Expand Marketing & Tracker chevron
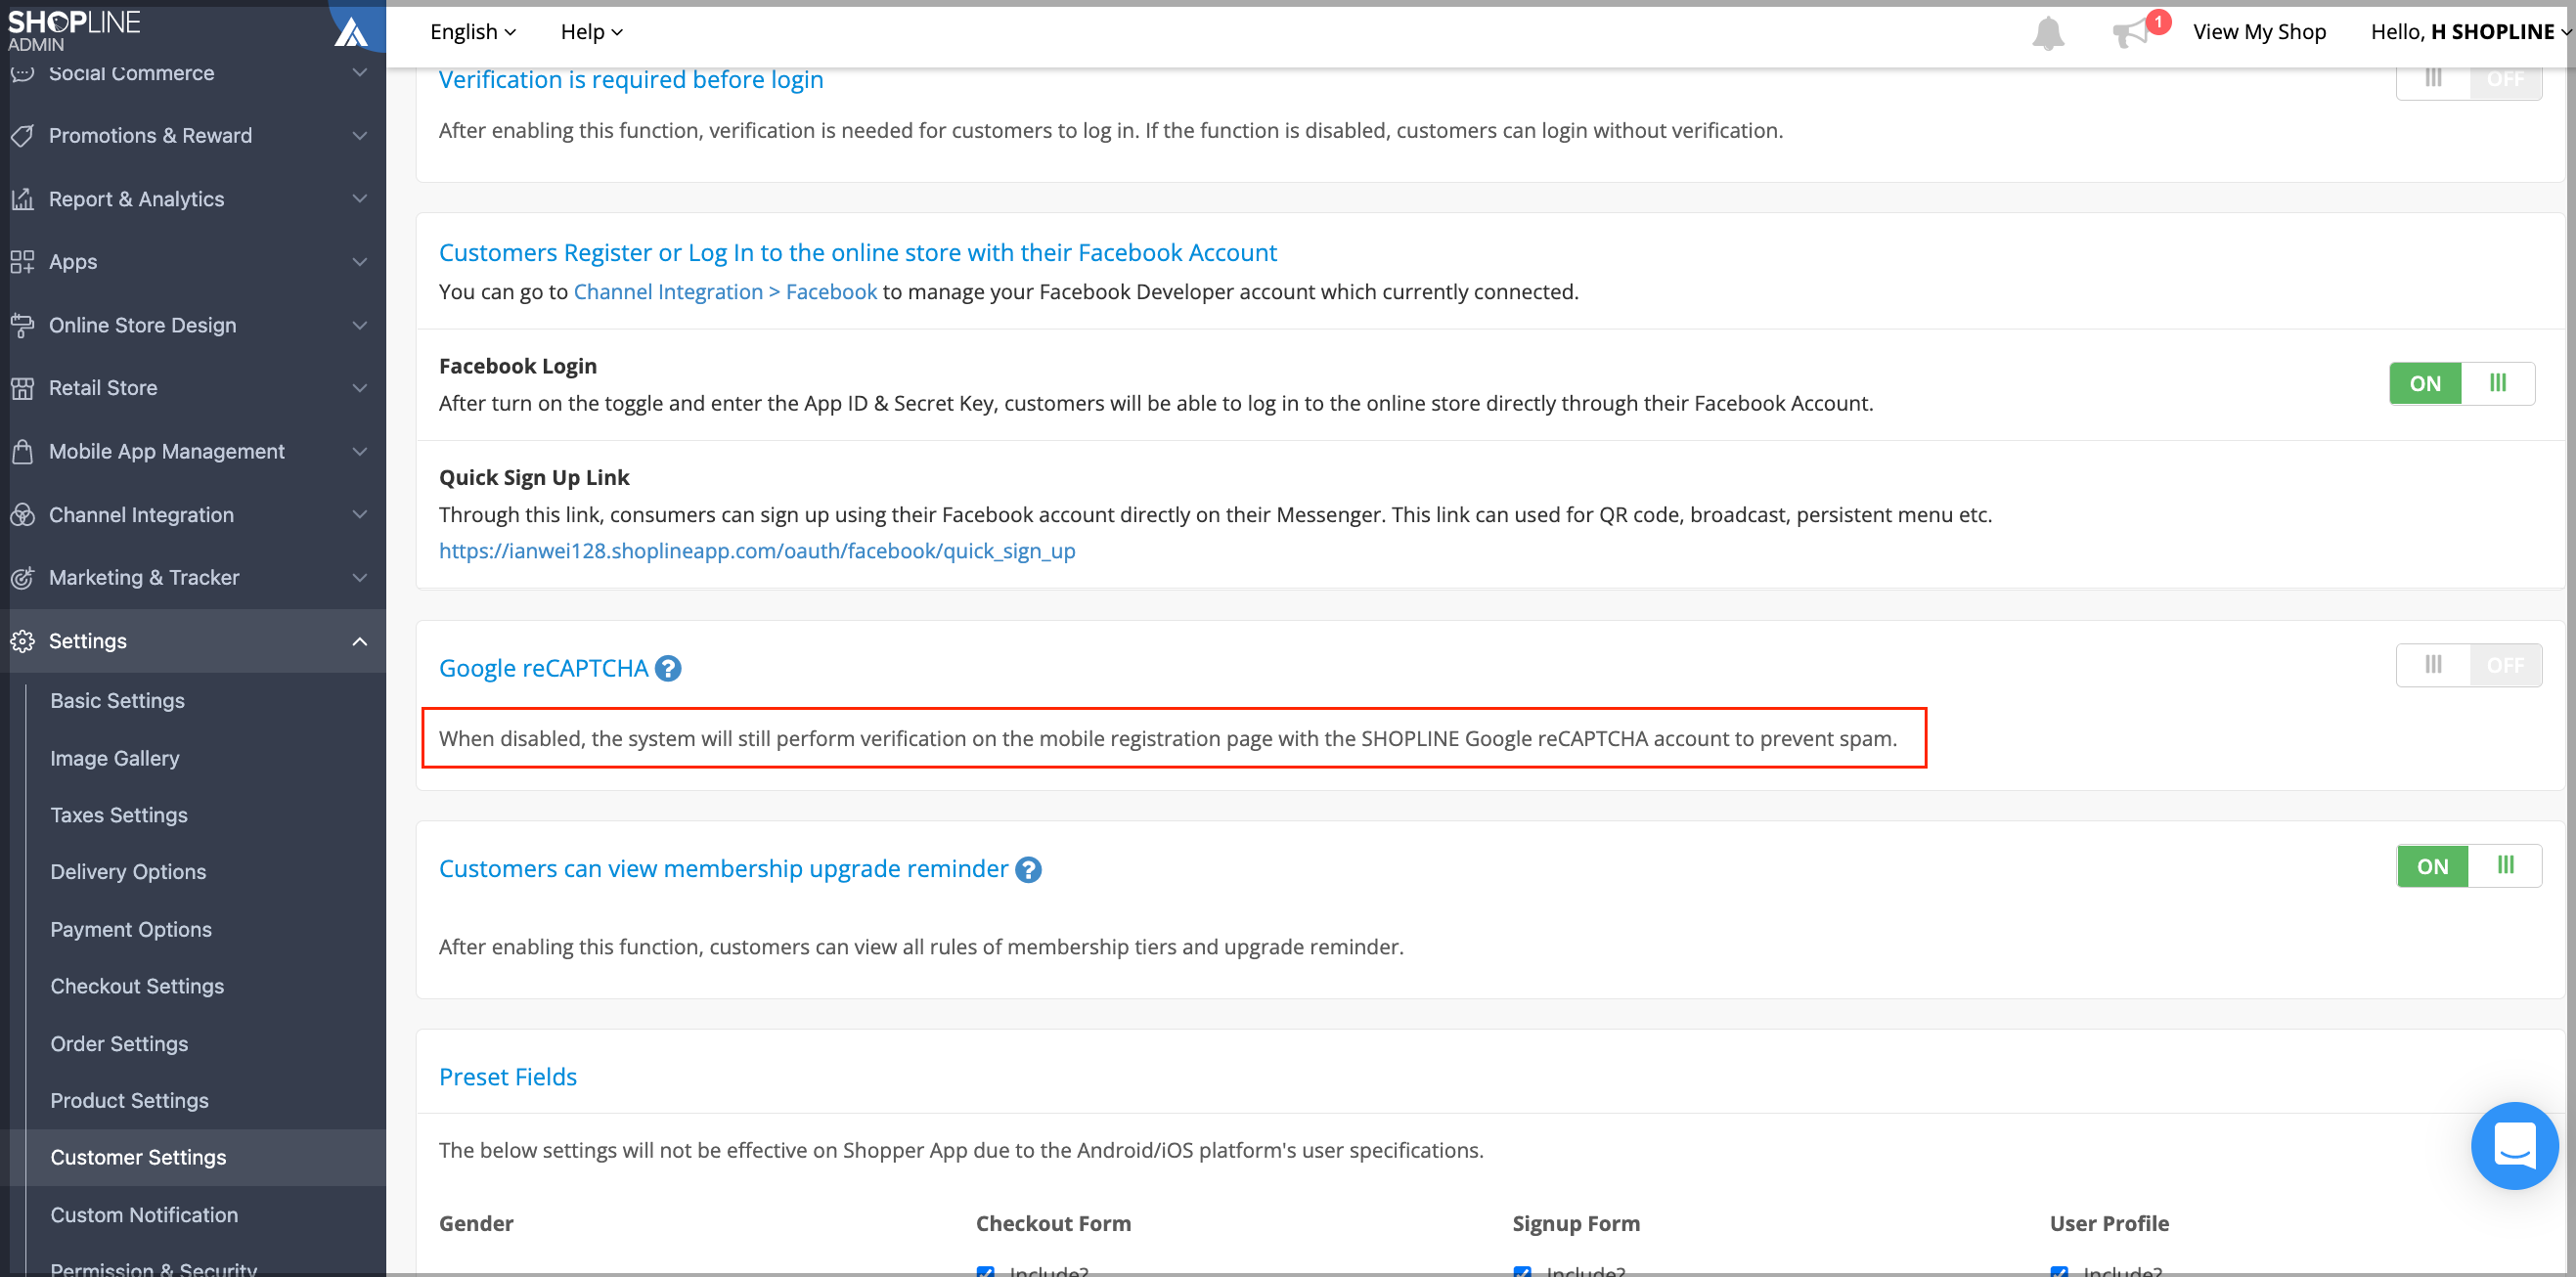 point(360,578)
